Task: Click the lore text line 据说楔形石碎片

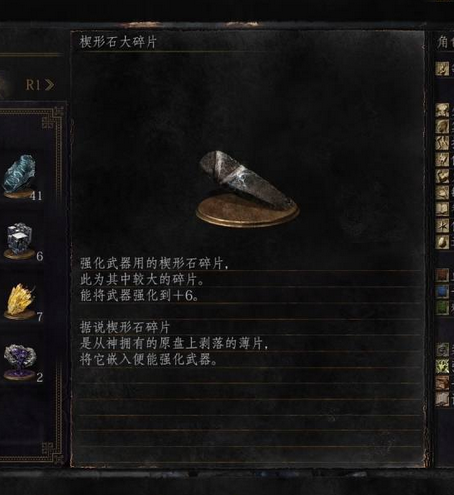Action: 125,327
